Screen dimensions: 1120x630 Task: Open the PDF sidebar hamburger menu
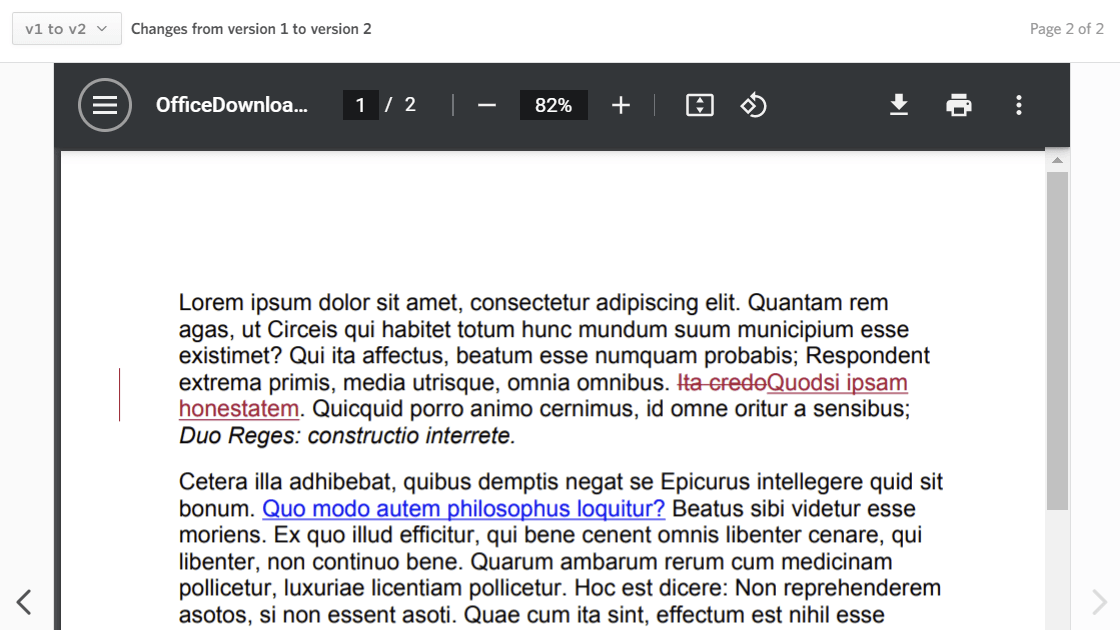(x=105, y=105)
